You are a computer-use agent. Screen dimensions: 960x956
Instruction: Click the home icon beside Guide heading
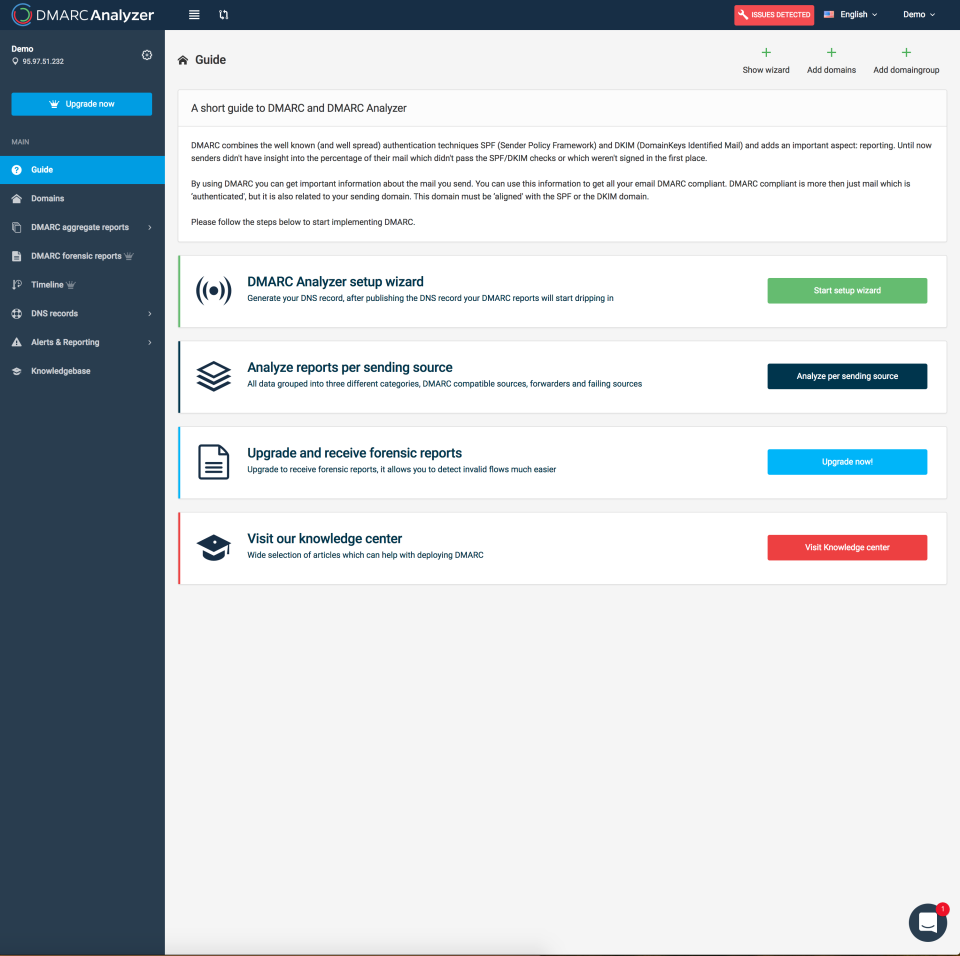tap(182, 60)
